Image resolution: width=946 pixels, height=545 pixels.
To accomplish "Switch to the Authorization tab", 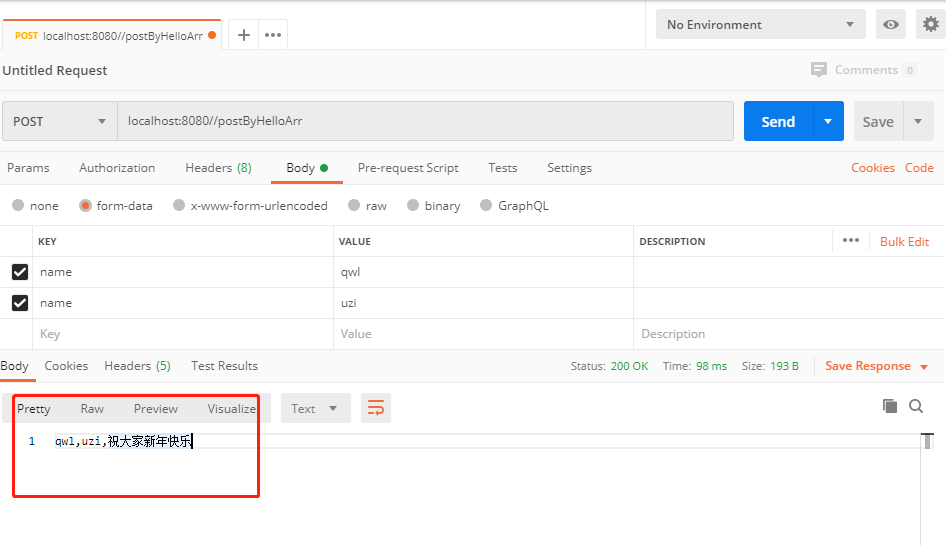I will coord(117,168).
